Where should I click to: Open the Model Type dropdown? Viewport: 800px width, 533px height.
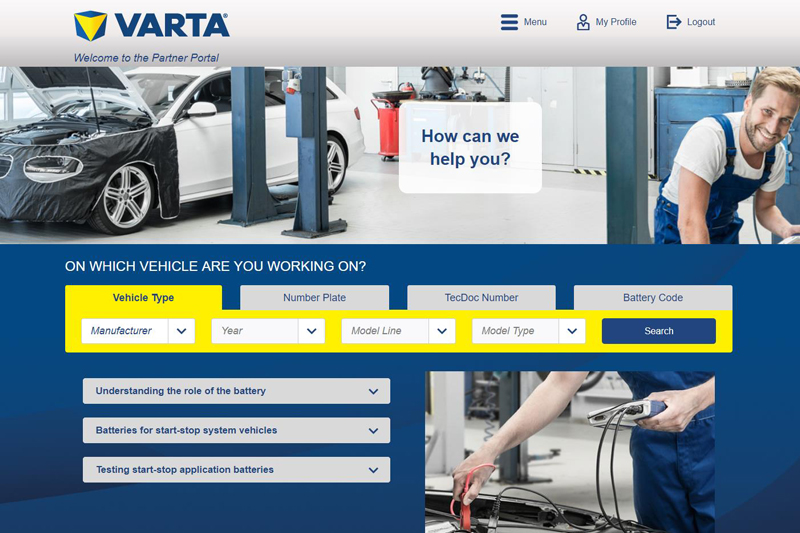click(529, 331)
